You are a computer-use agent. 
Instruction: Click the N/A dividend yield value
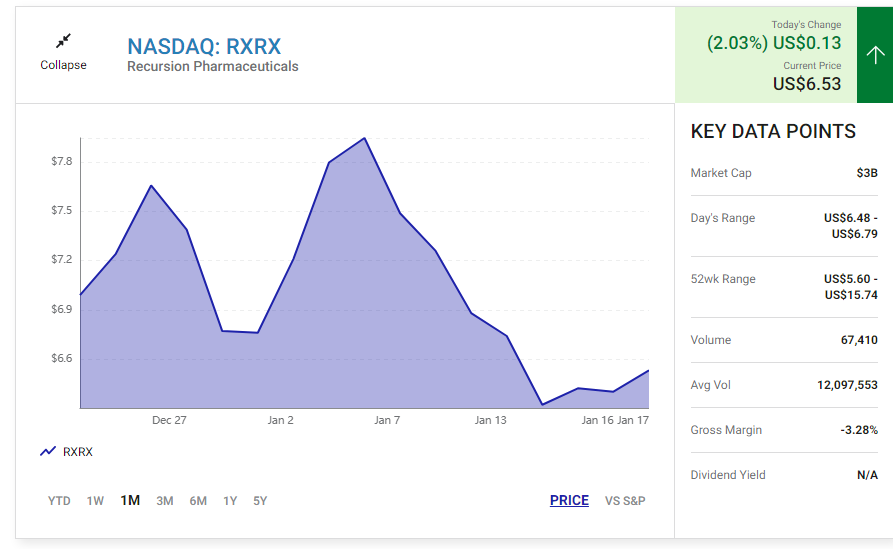(x=867, y=475)
